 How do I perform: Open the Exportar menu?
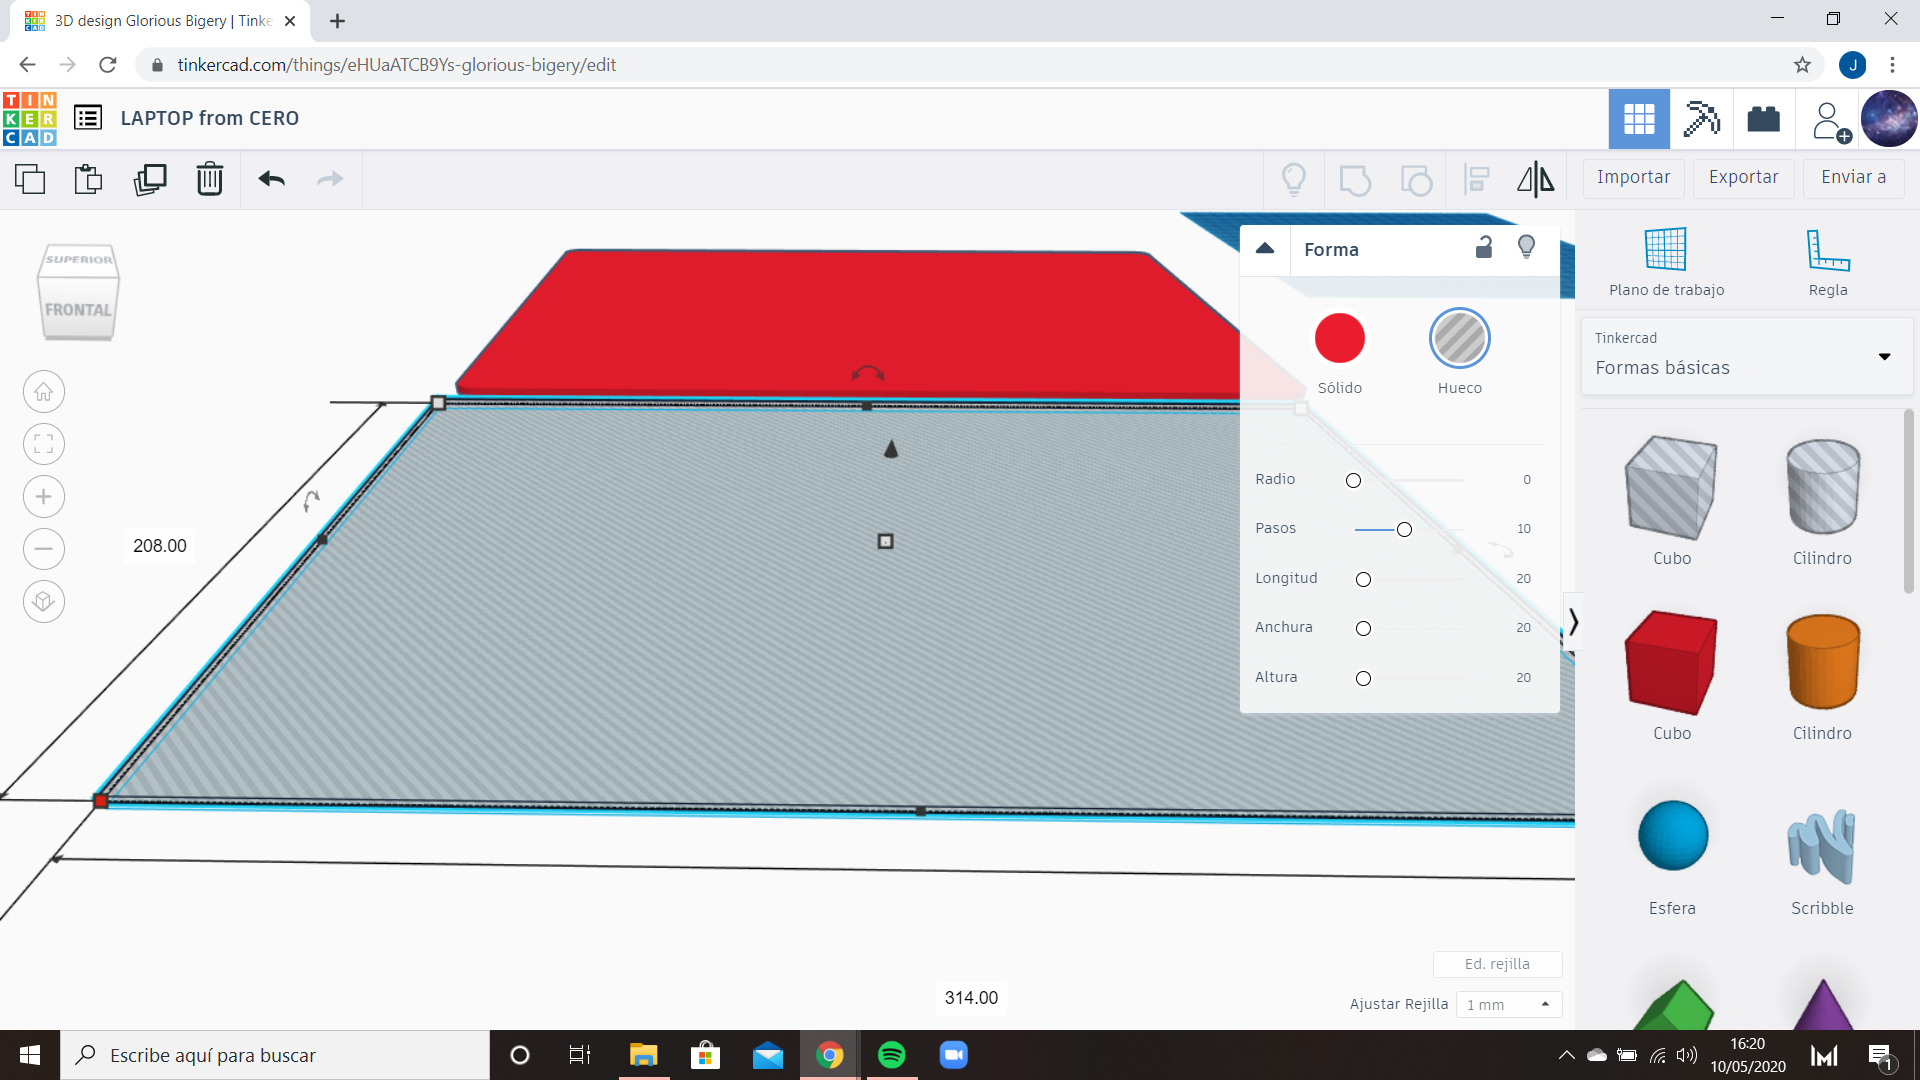1743,178
